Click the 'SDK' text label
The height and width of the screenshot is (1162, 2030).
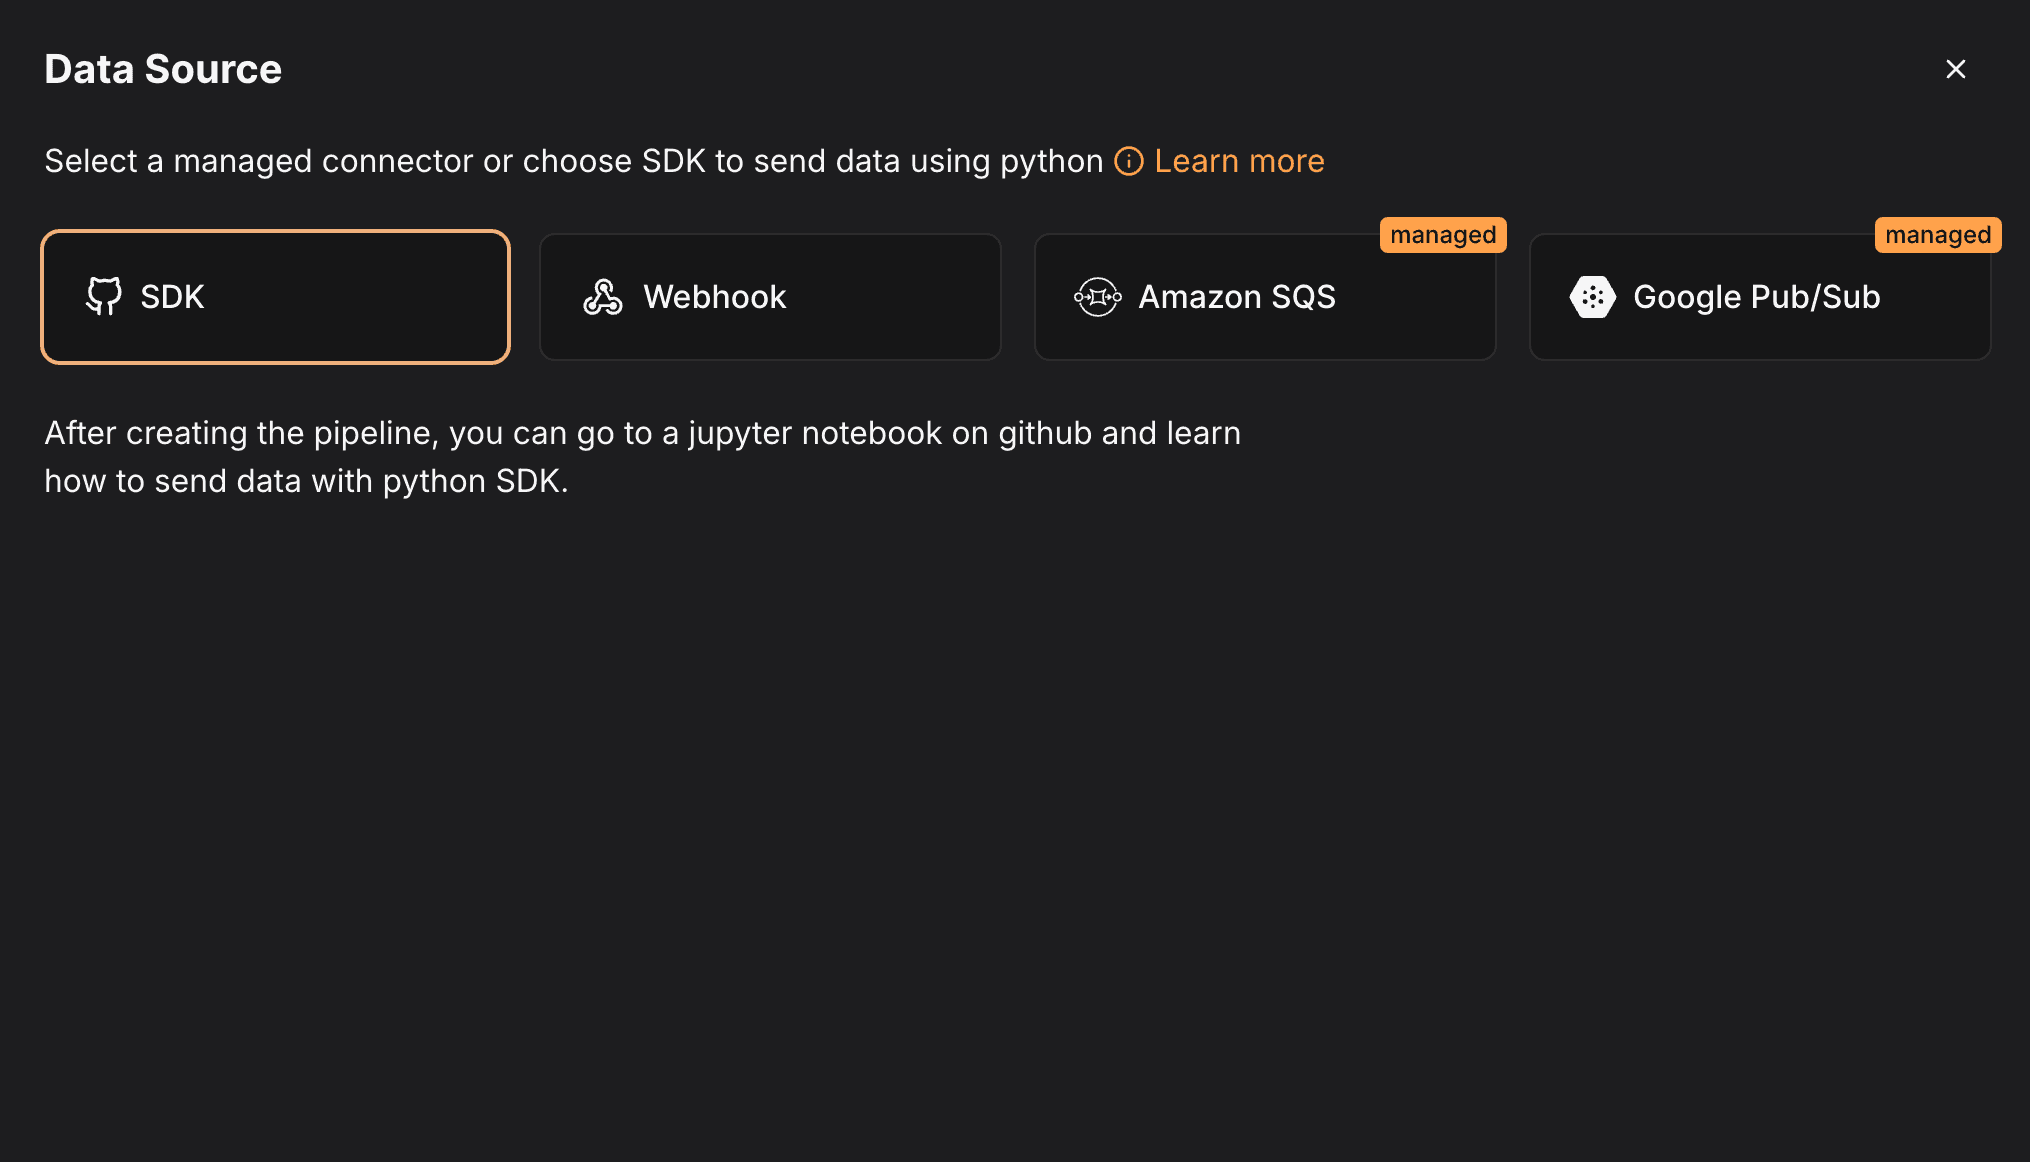click(x=172, y=297)
